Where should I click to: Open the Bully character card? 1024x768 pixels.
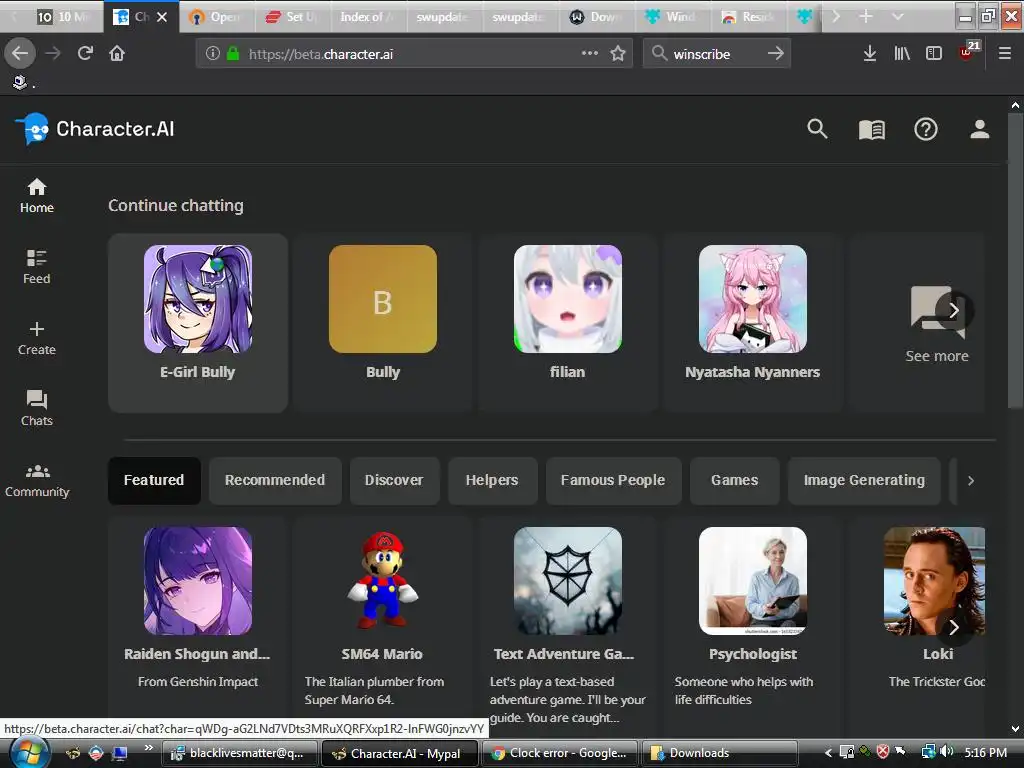[x=383, y=323]
